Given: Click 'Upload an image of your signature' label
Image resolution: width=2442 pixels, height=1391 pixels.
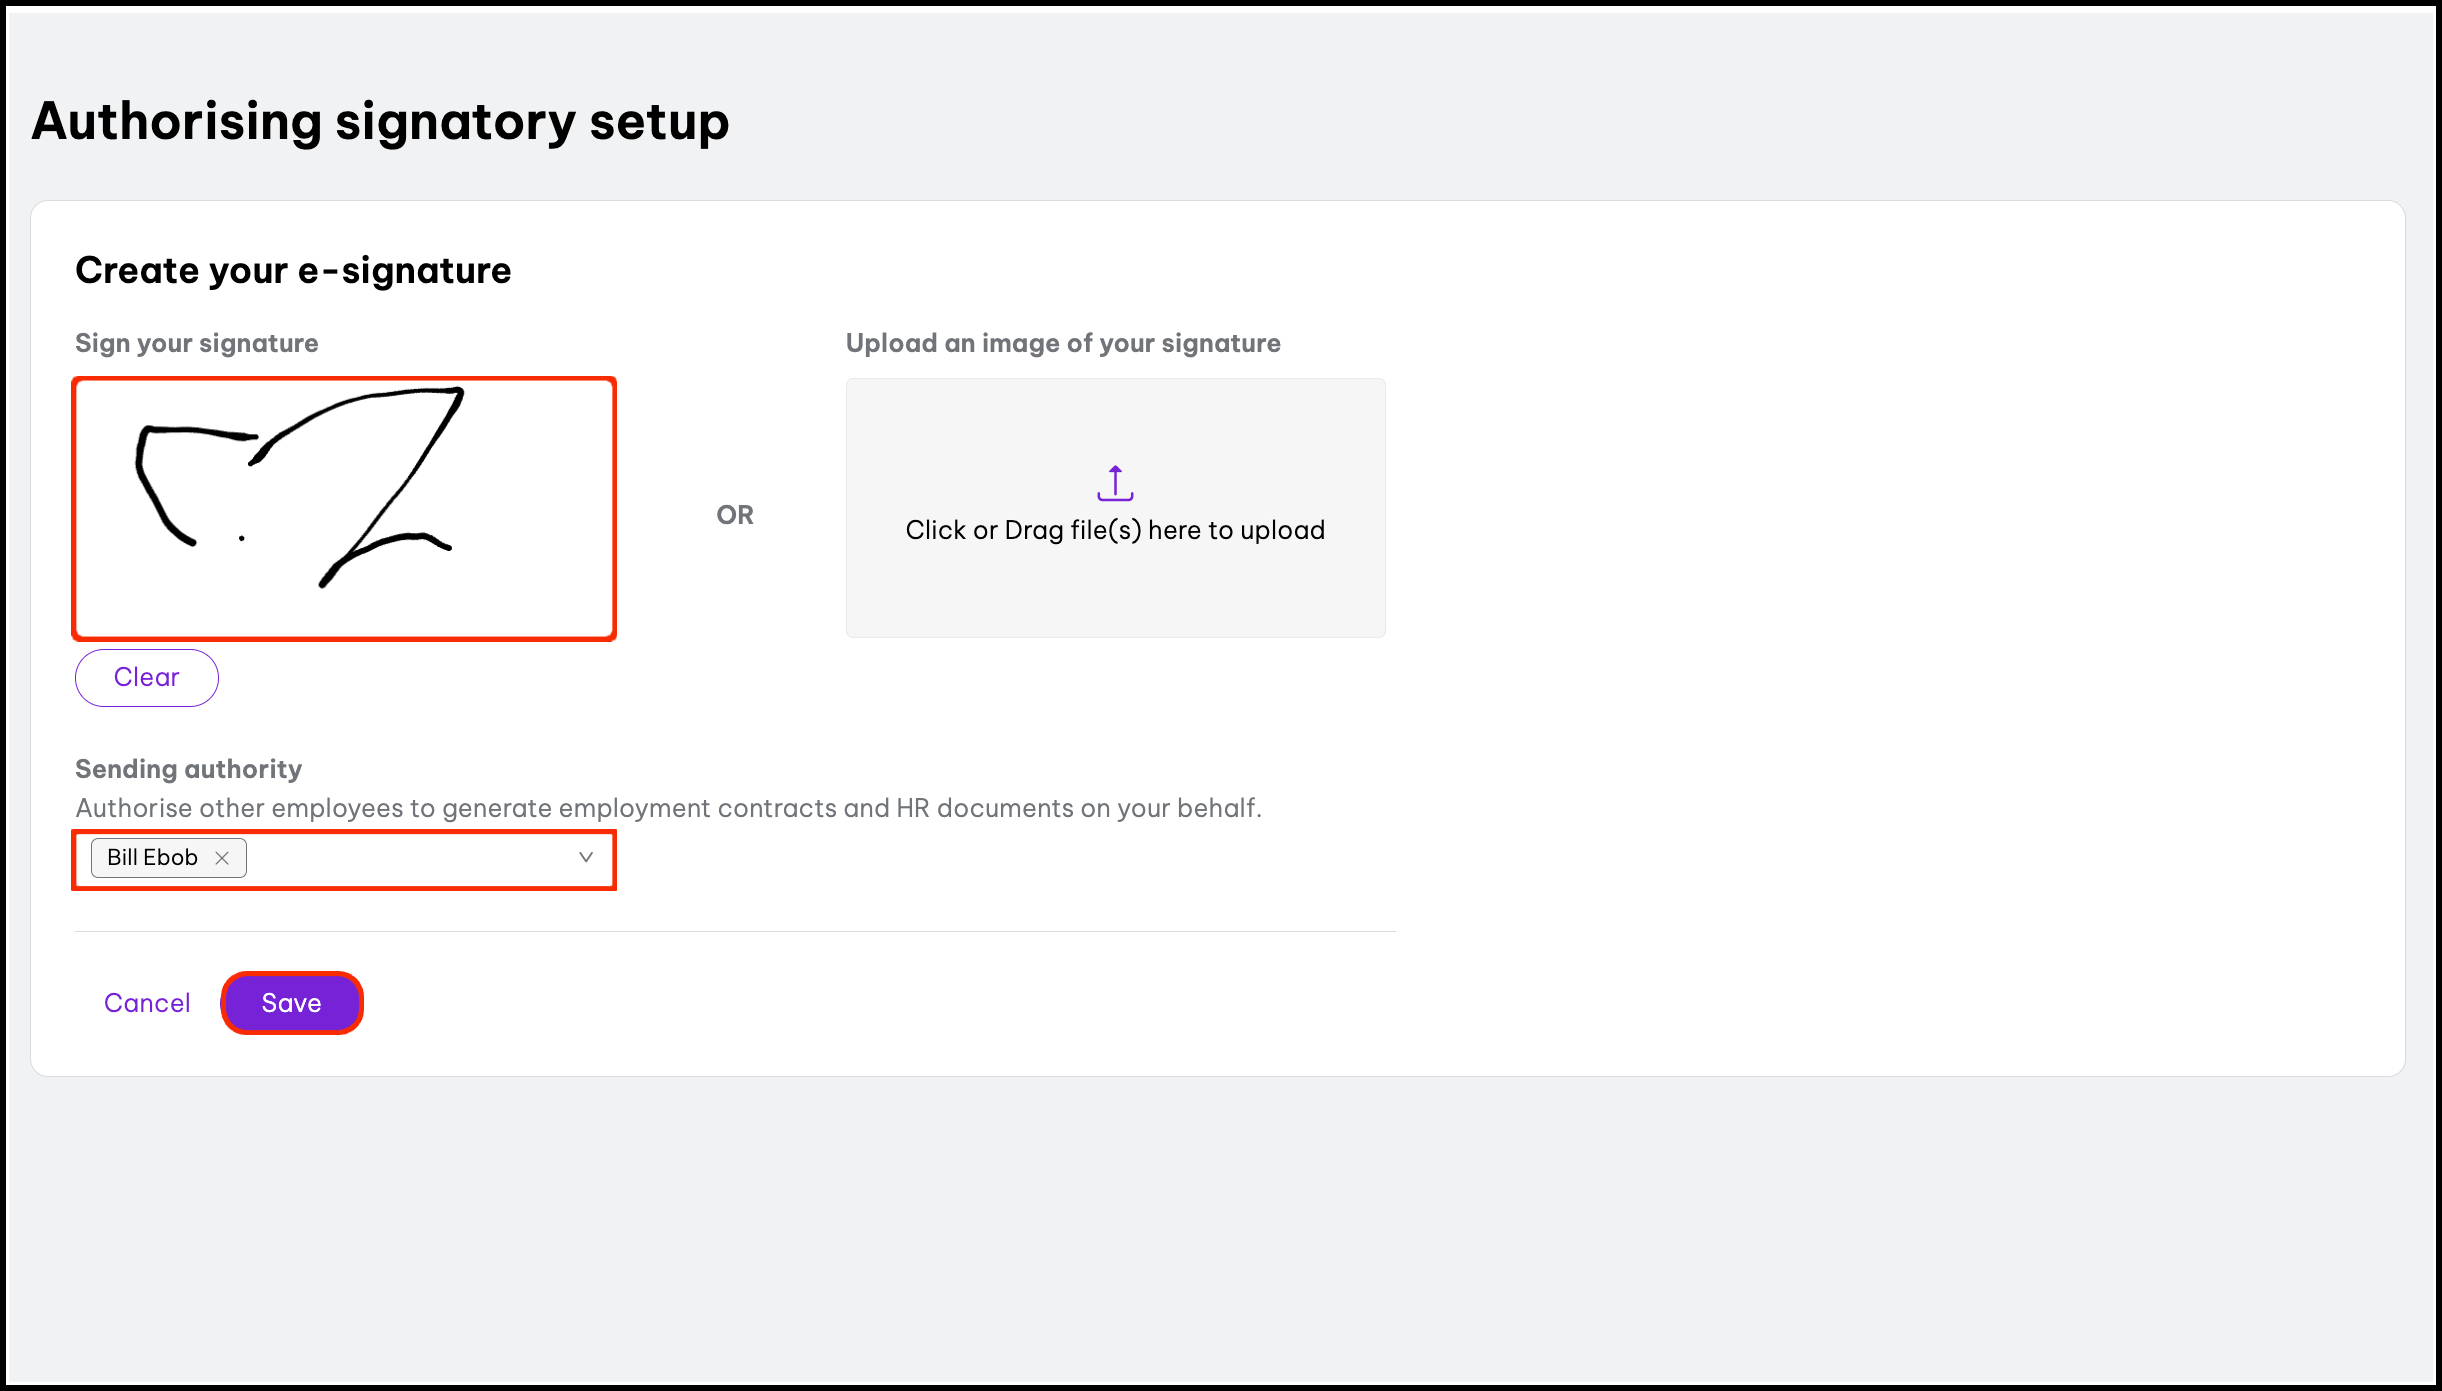Looking at the screenshot, I should (1063, 343).
